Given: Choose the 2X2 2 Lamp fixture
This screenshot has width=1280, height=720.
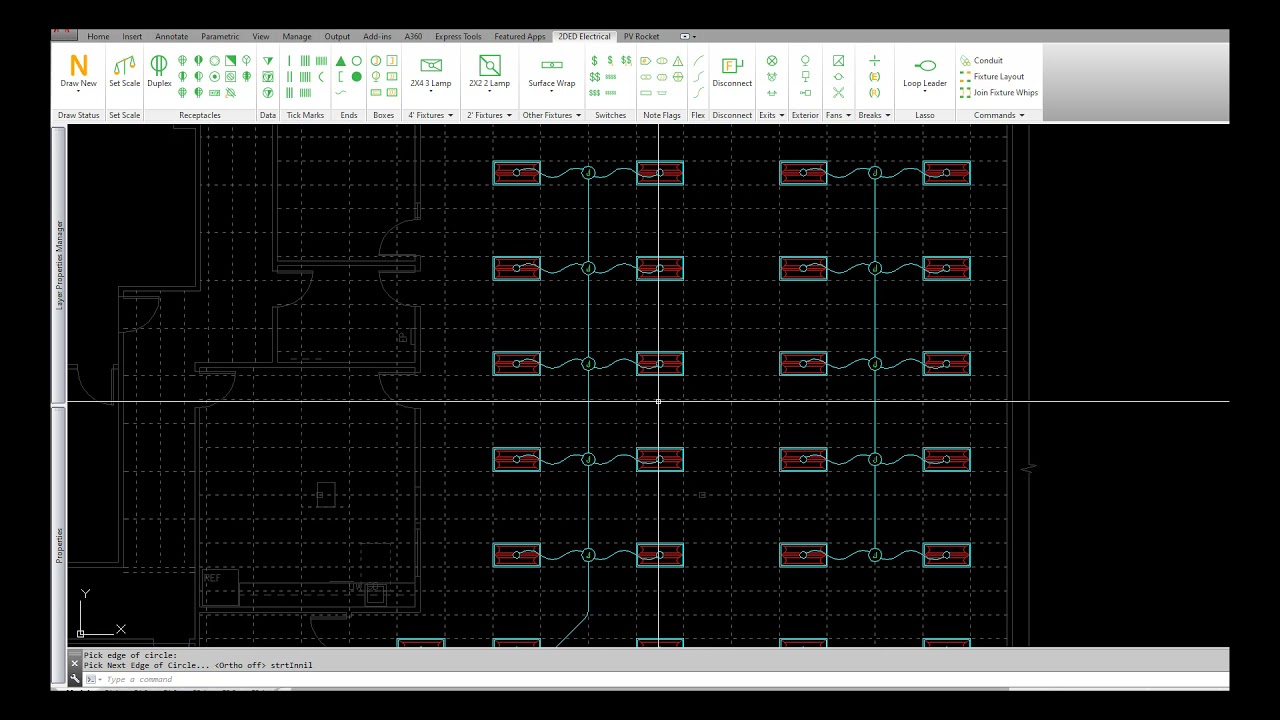Looking at the screenshot, I should (x=489, y=73).
